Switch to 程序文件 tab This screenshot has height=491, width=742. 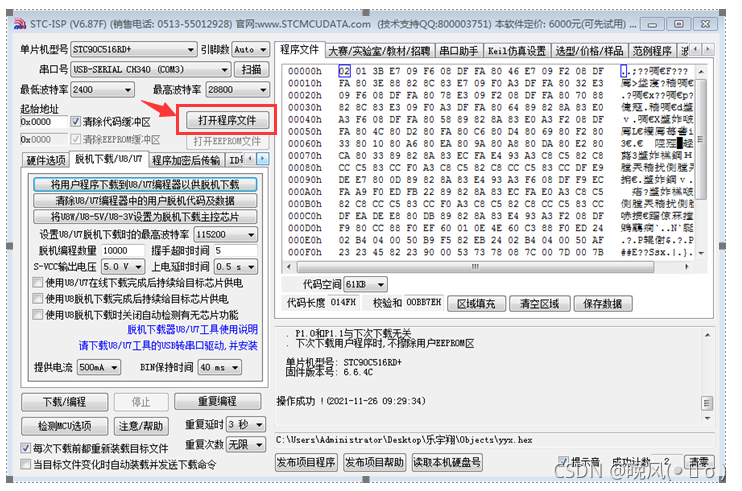click(300, 50)
